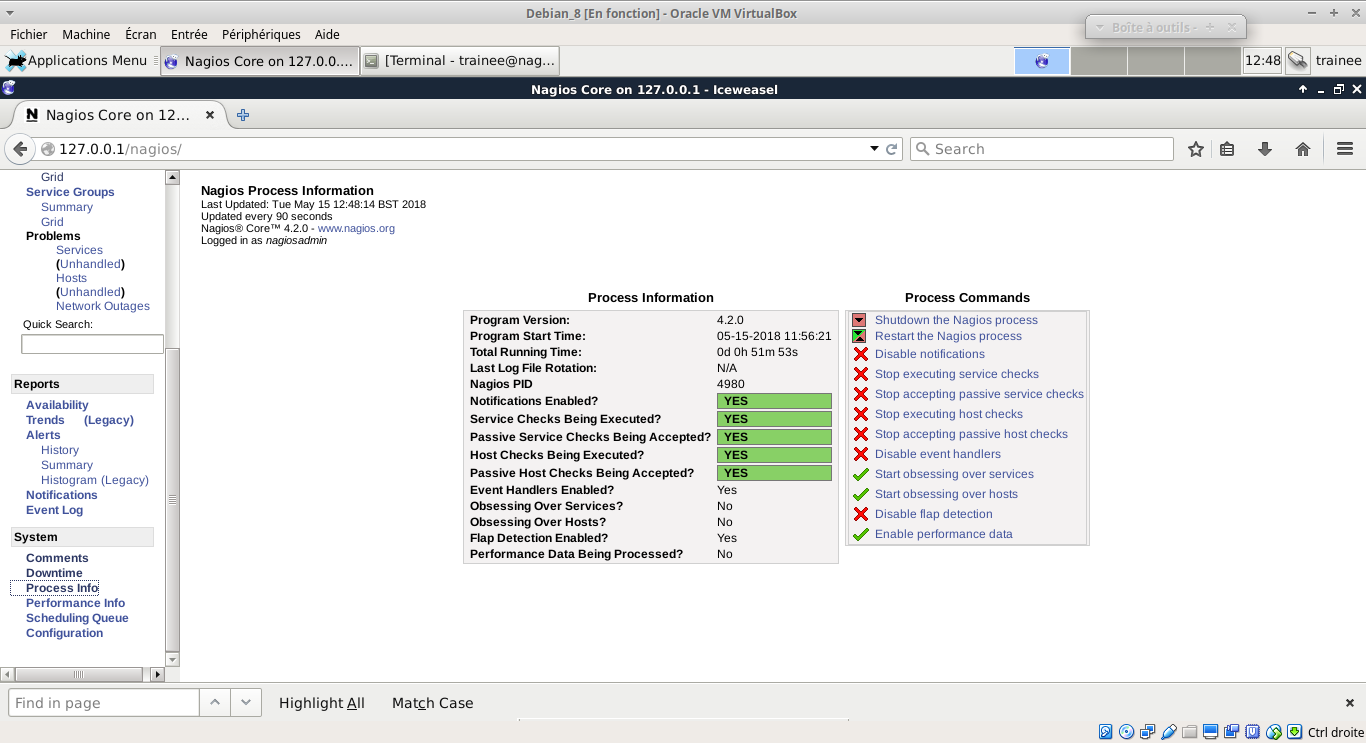Click the green check beside Start obsessing over services

click(860, 474)
